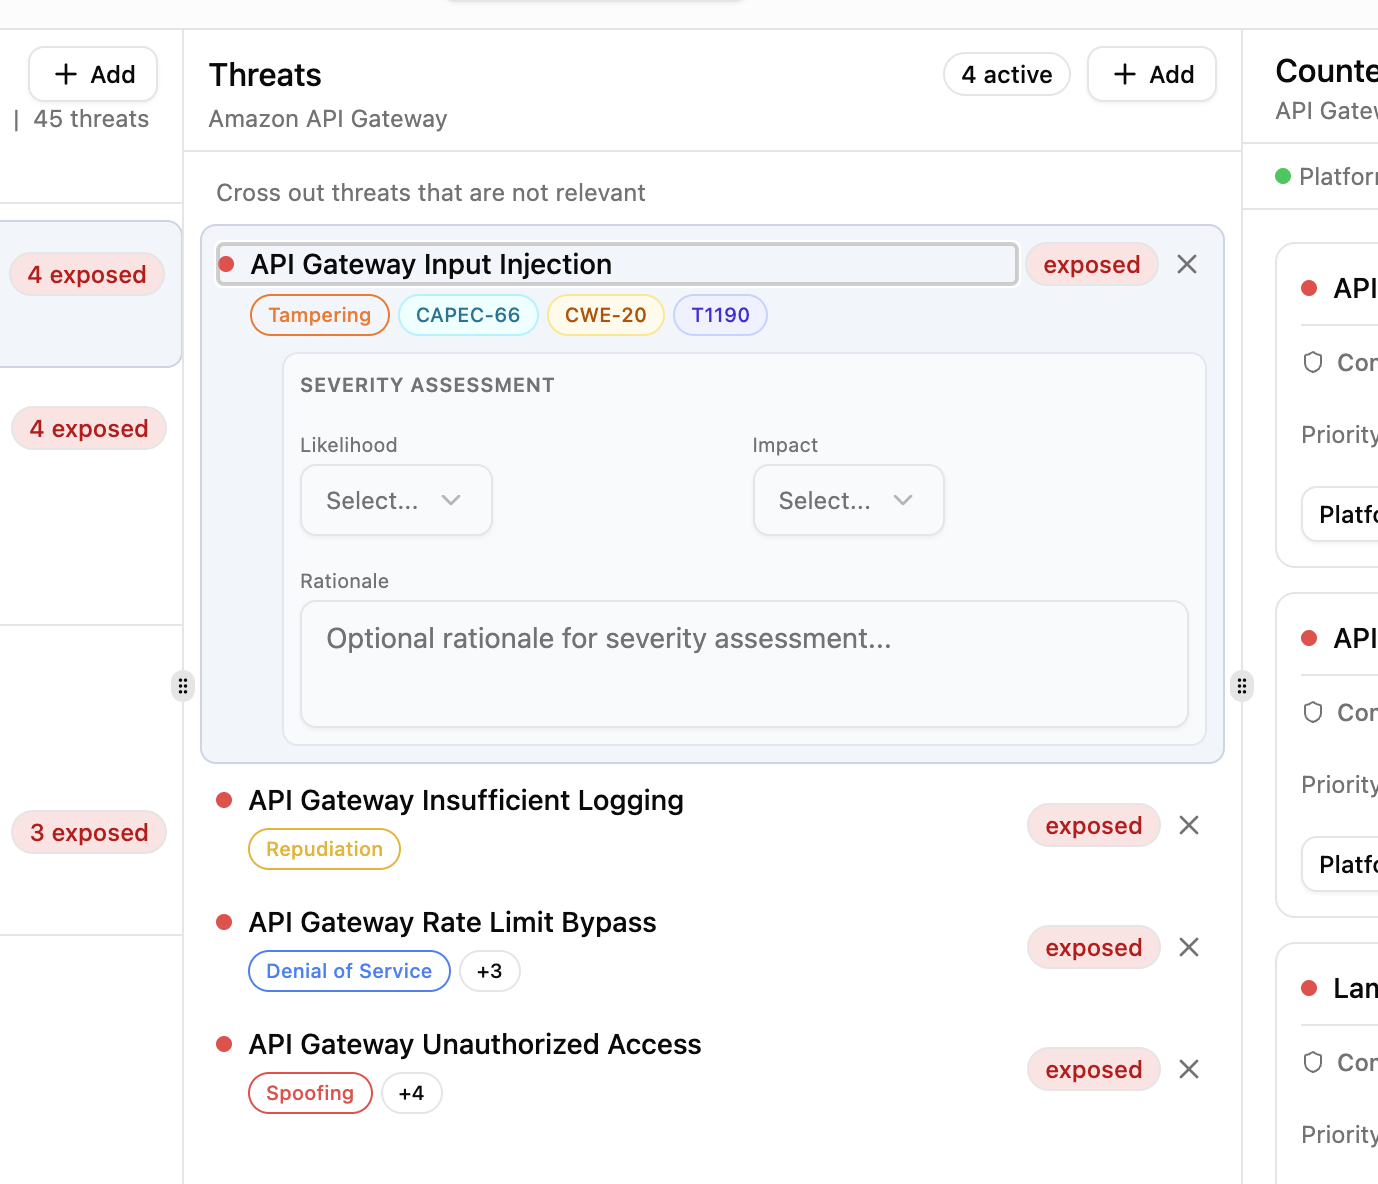Toggle exposed status for Rate Limit Bypass
The width and height of the screenshot is (1378, 1184).
1094,947
